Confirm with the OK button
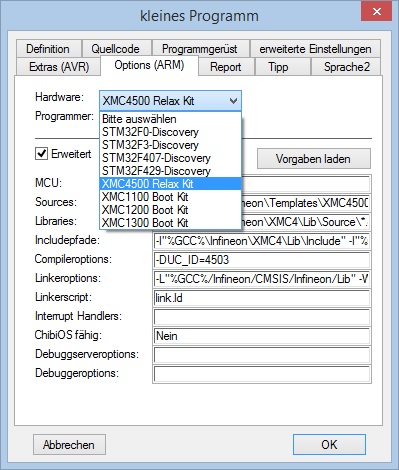 329,444
